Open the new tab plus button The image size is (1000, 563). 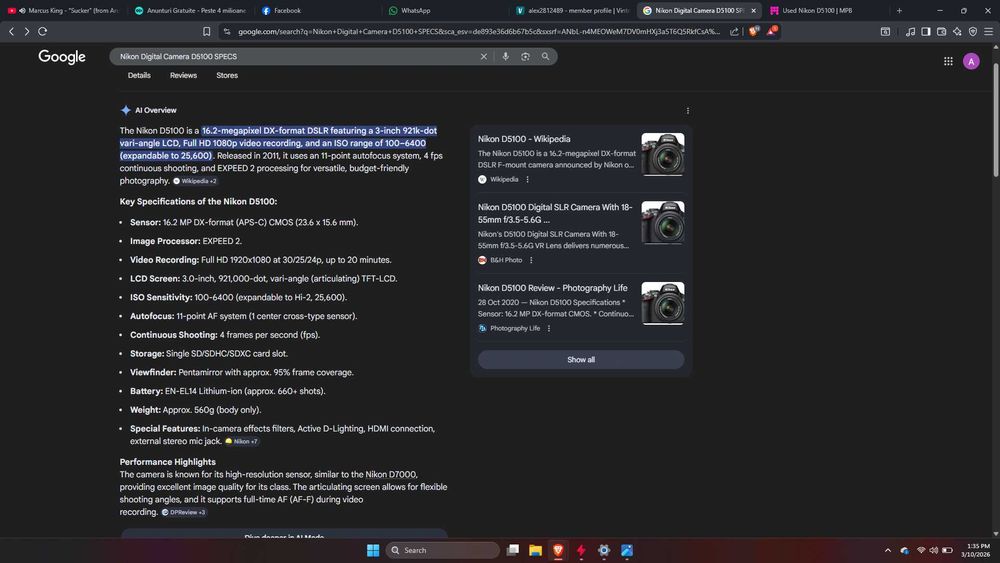tap(899, 10)
